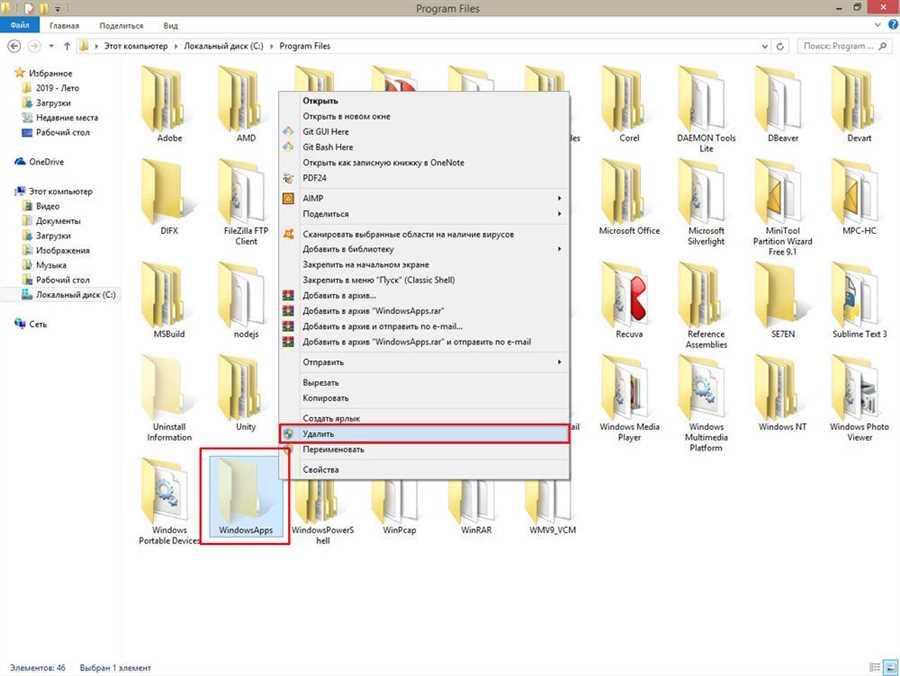Choose Добавить в архив "WindowsApps.rar"
This screenshot has height=676, width=900.
point(424,310)
